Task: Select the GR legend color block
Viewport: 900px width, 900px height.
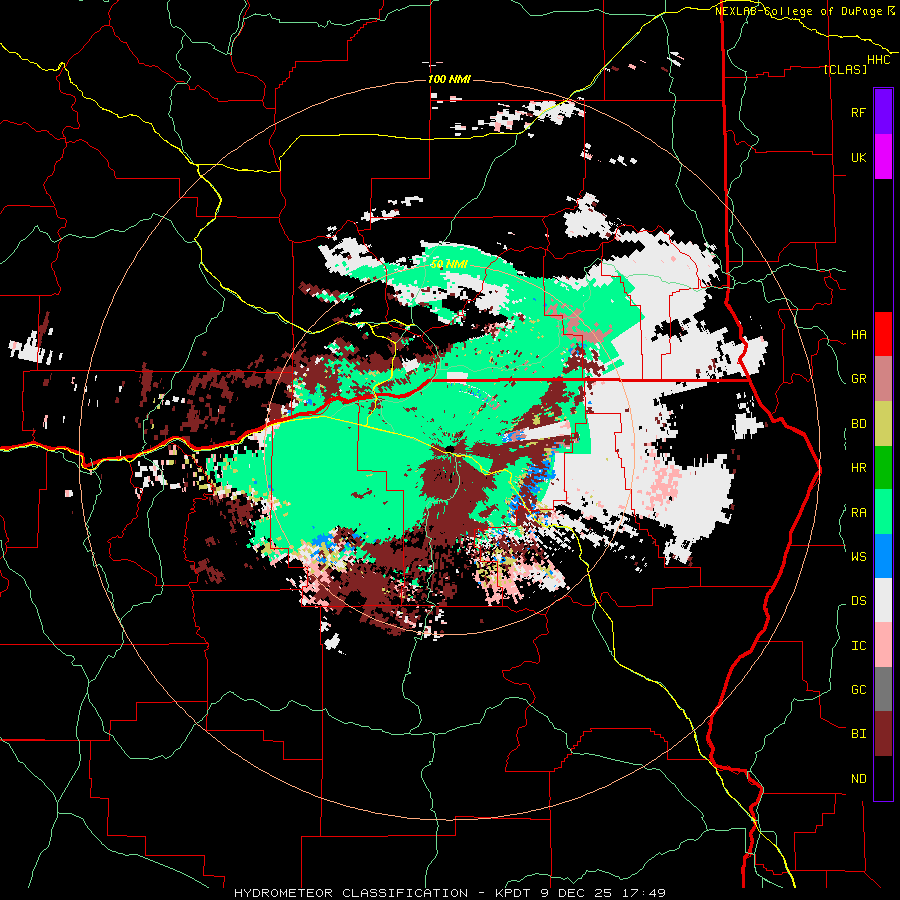Action: click(x=883, y=379)
